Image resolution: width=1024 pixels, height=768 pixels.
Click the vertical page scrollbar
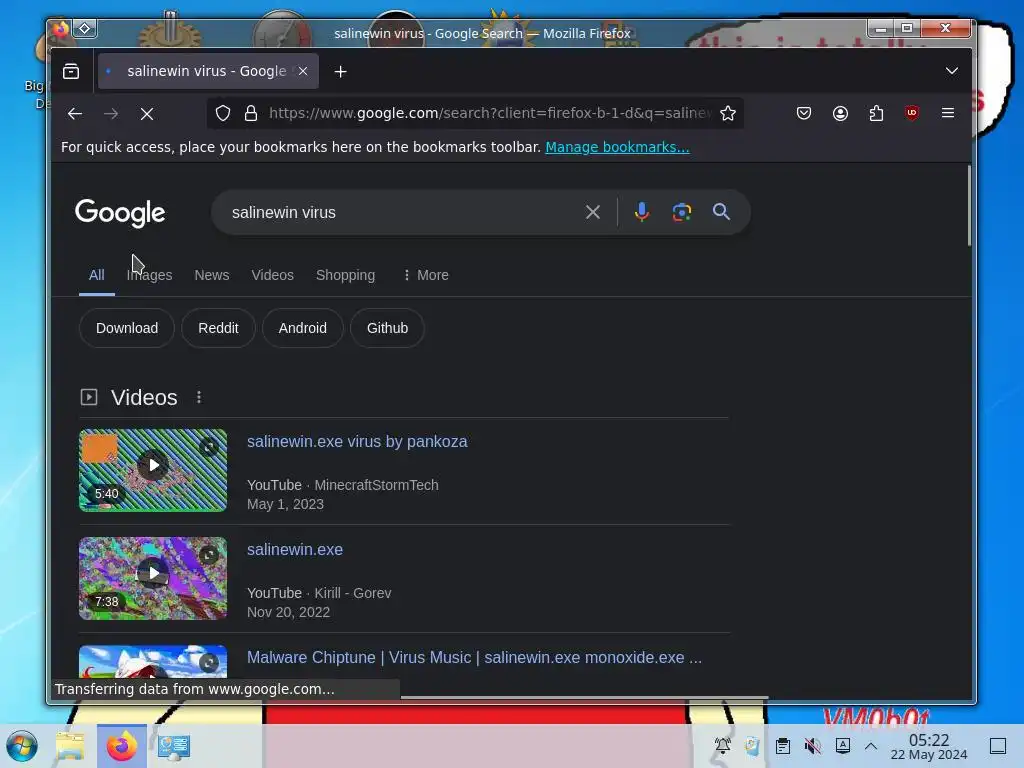coord(968,206)
